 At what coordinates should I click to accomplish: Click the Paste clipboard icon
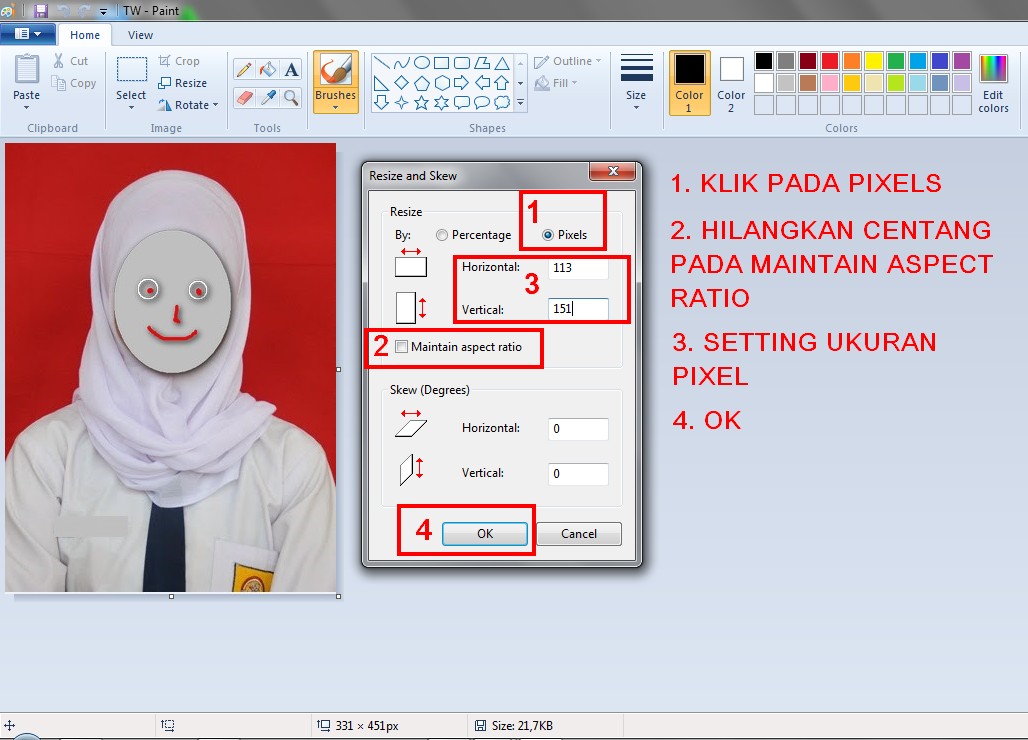point(27,70)
